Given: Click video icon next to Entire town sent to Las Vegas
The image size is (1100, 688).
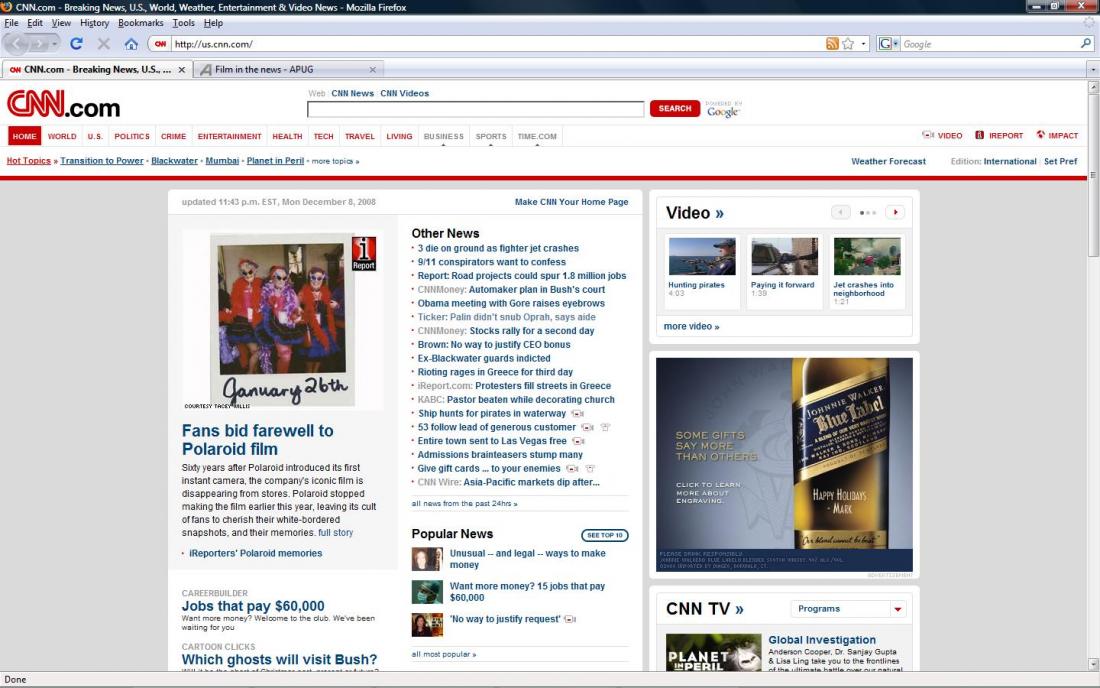Looking at the screenshot, I should [x=578, y=441].
